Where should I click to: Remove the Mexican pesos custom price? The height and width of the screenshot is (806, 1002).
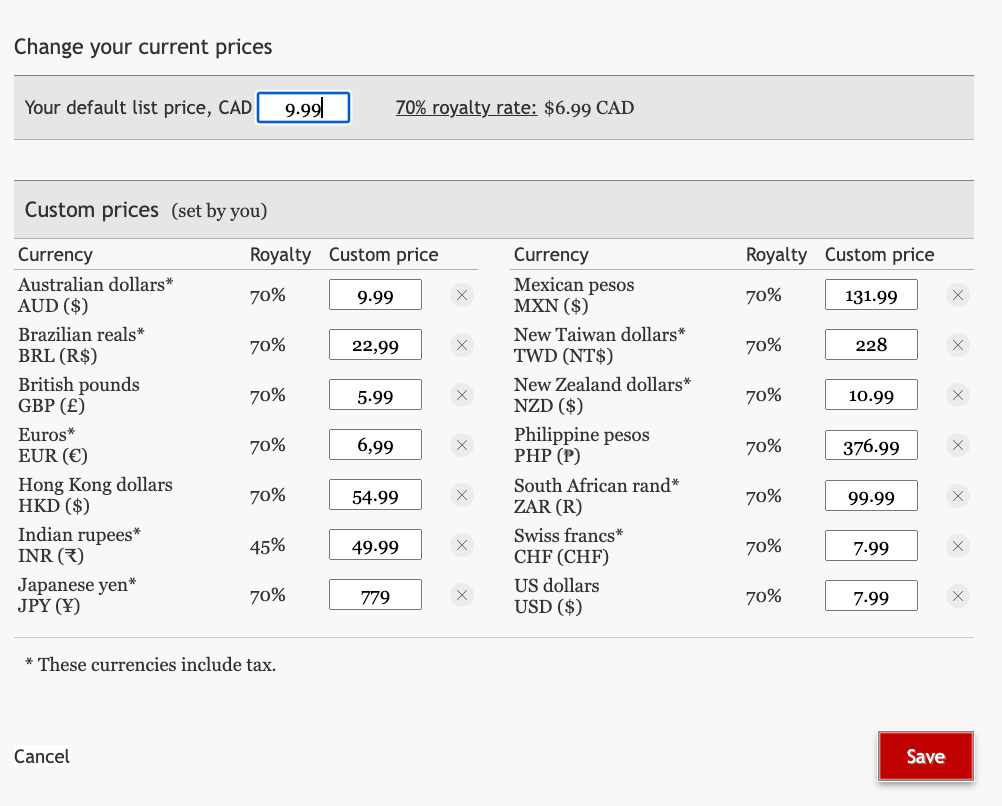[x=957, y=295]
